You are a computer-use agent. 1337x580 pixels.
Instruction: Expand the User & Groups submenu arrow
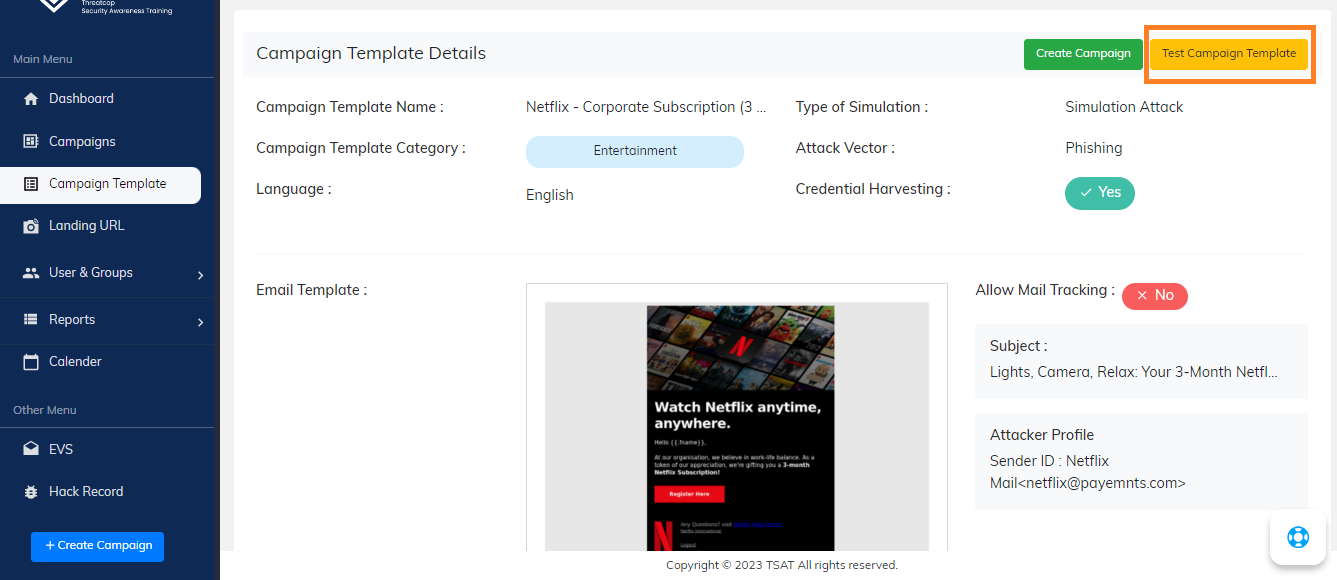(200, 275)
